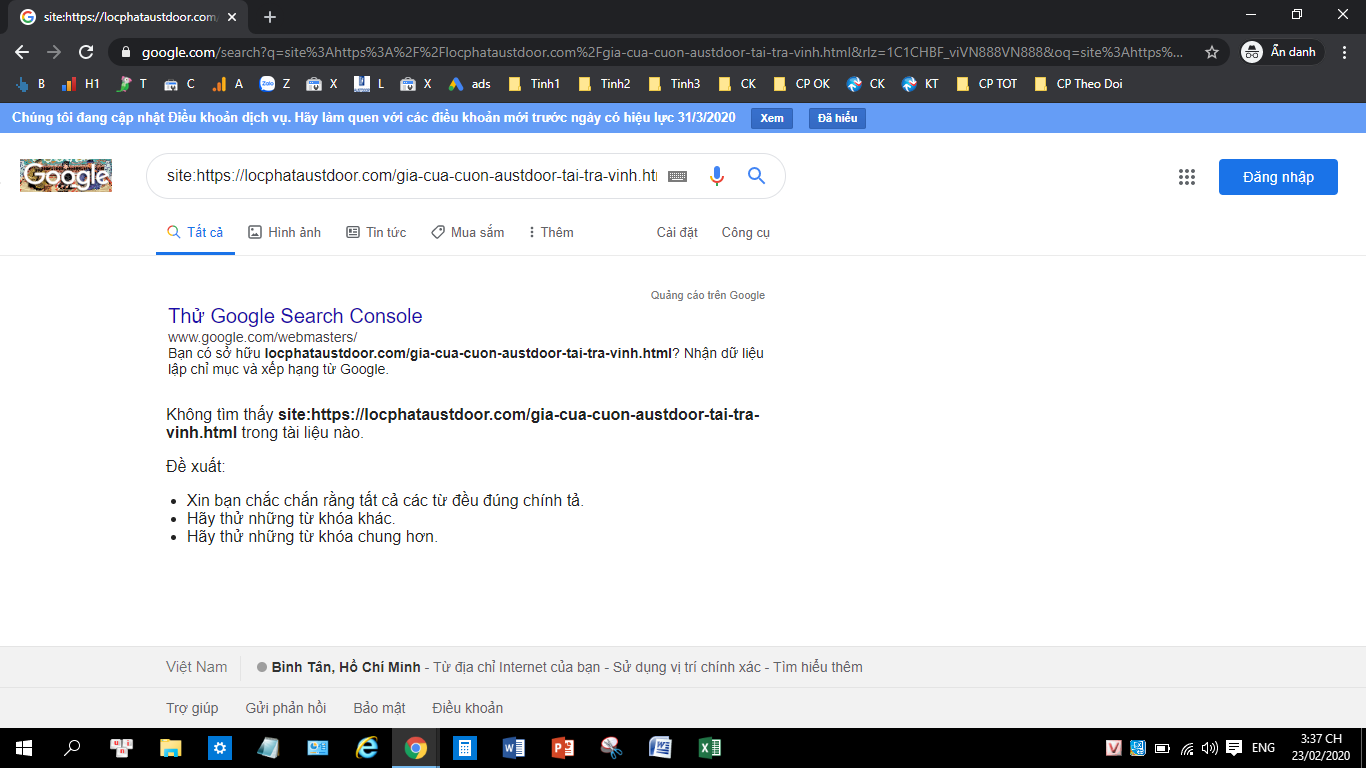Open a new tab with the plus icon
The image size is (1366, 768).
pos(270,17)
